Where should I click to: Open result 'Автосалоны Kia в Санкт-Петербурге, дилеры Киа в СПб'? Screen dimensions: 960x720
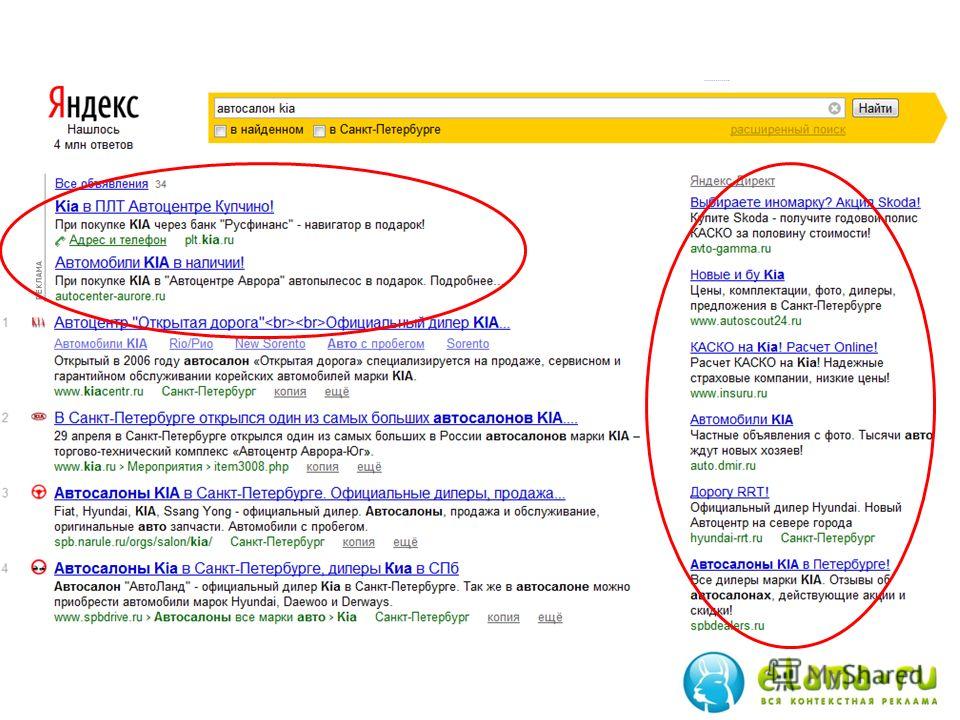tap(256, 568)
